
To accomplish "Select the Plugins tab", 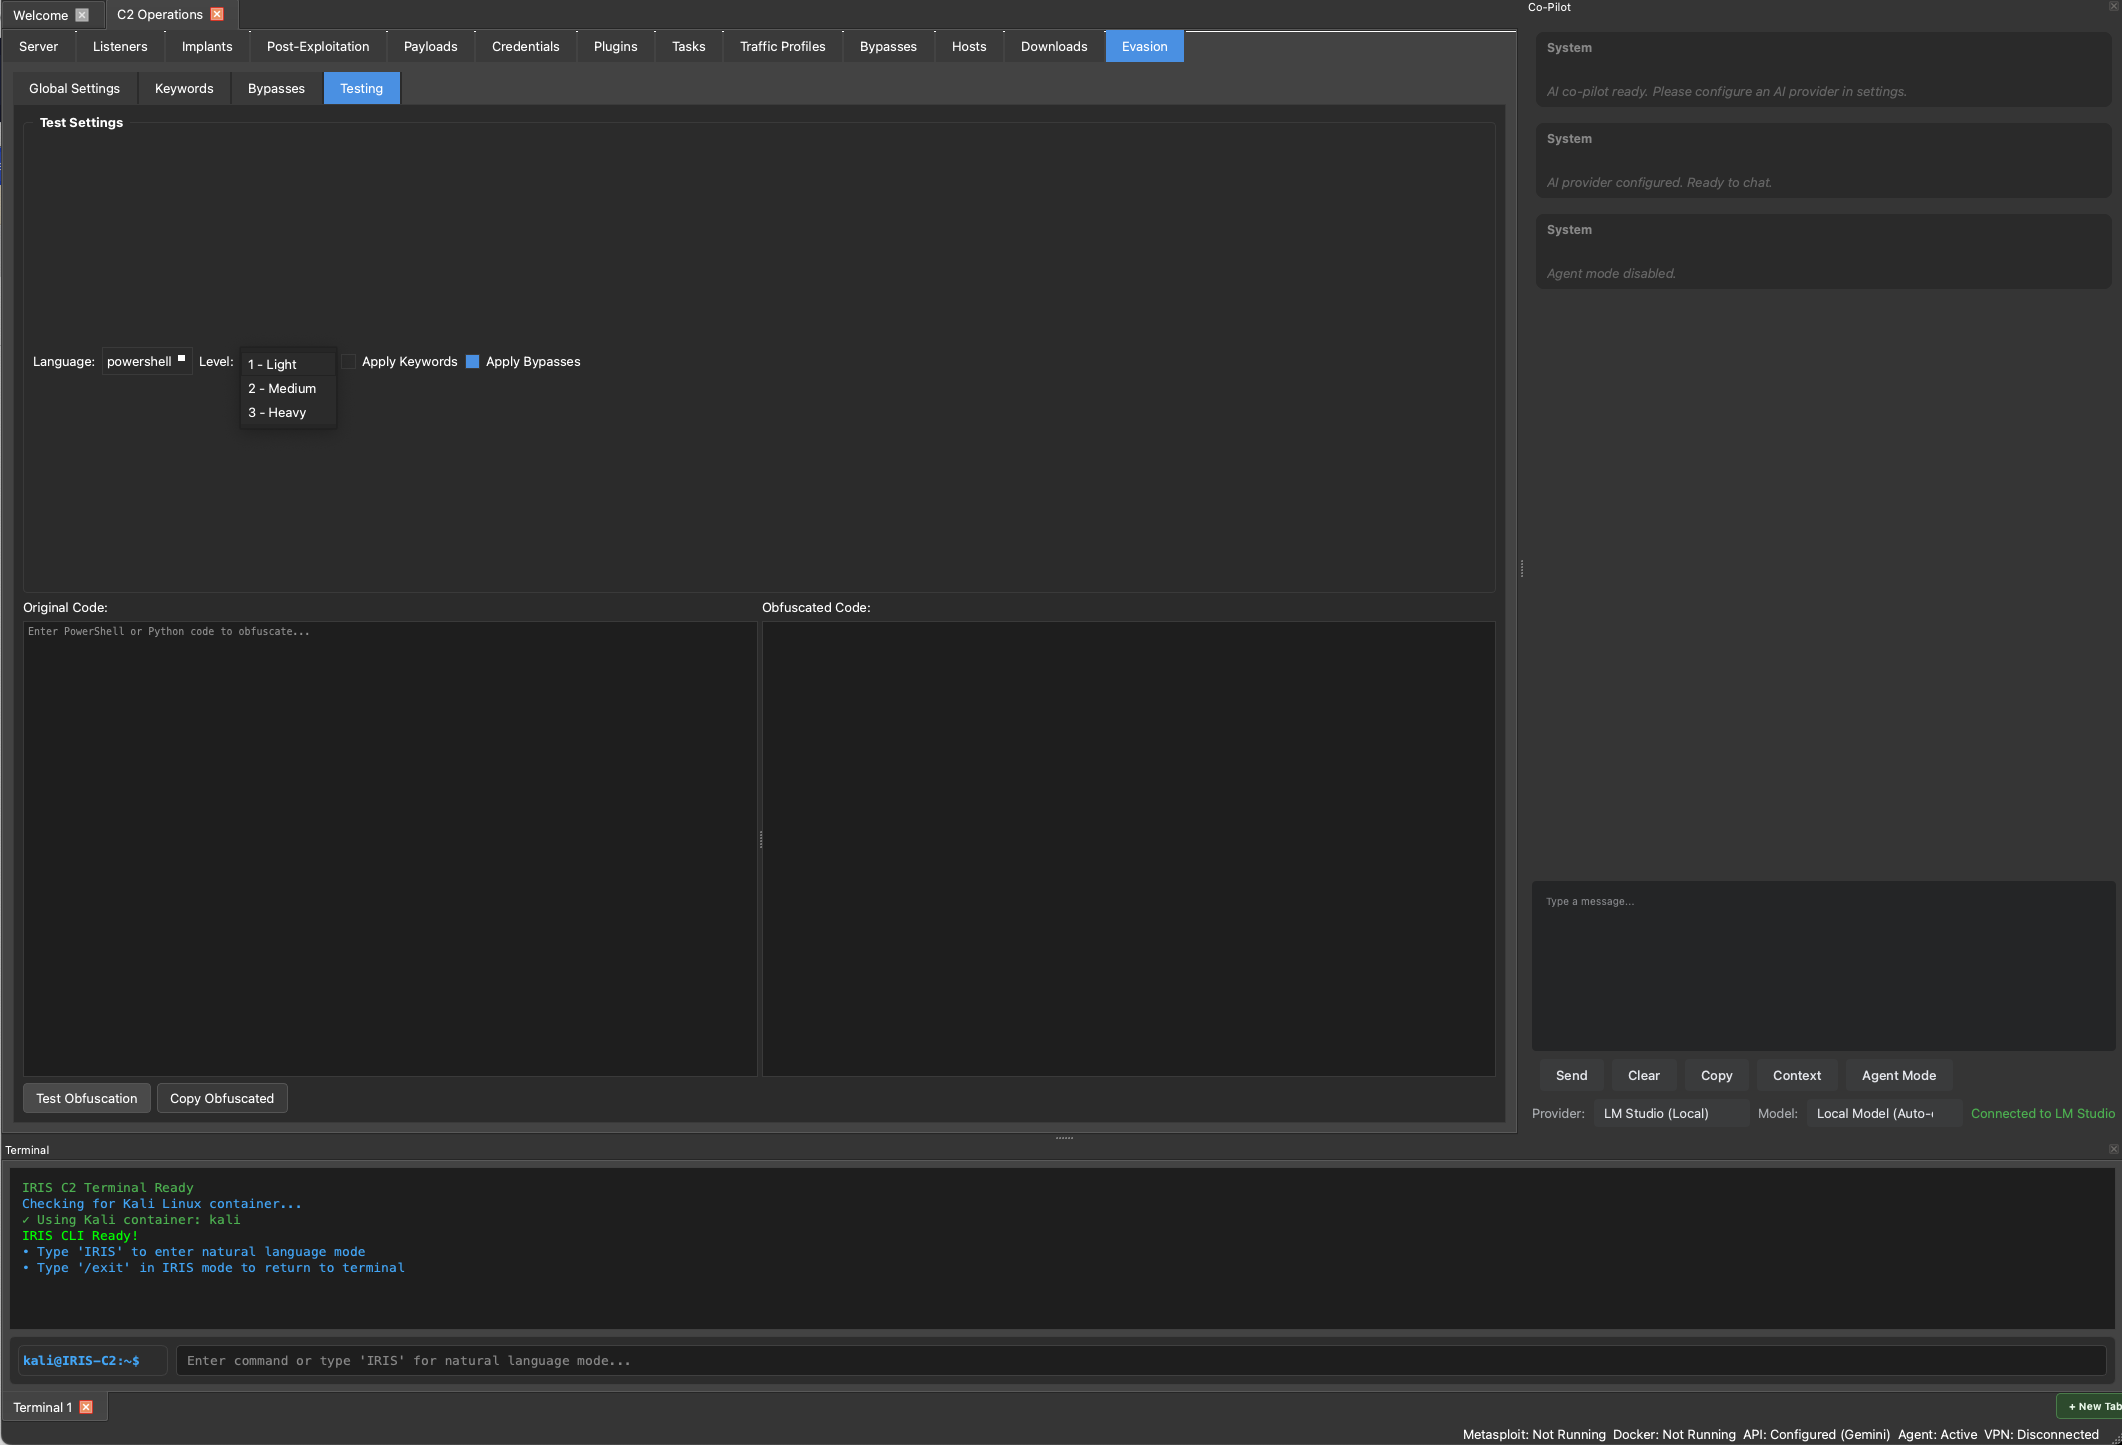I will click(616, 46).
